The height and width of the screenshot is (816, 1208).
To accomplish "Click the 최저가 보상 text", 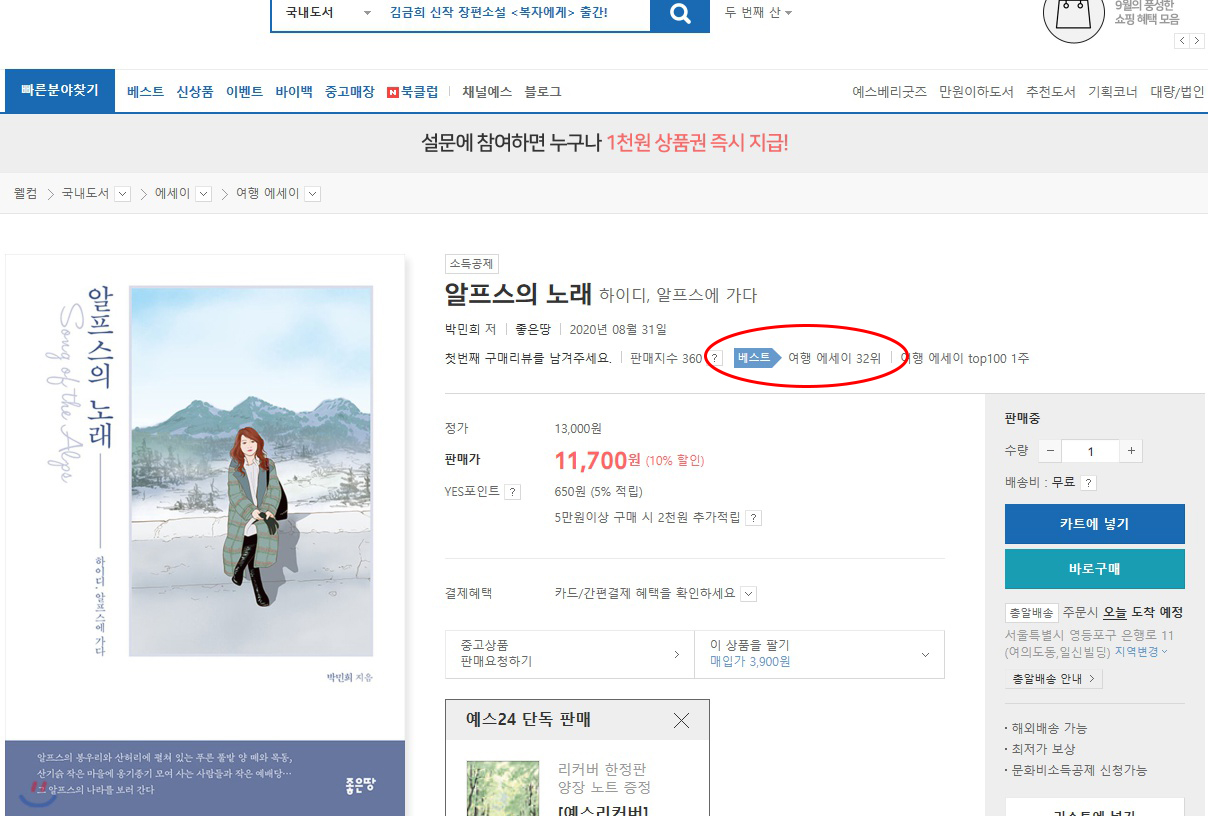I will [1043, 749].
